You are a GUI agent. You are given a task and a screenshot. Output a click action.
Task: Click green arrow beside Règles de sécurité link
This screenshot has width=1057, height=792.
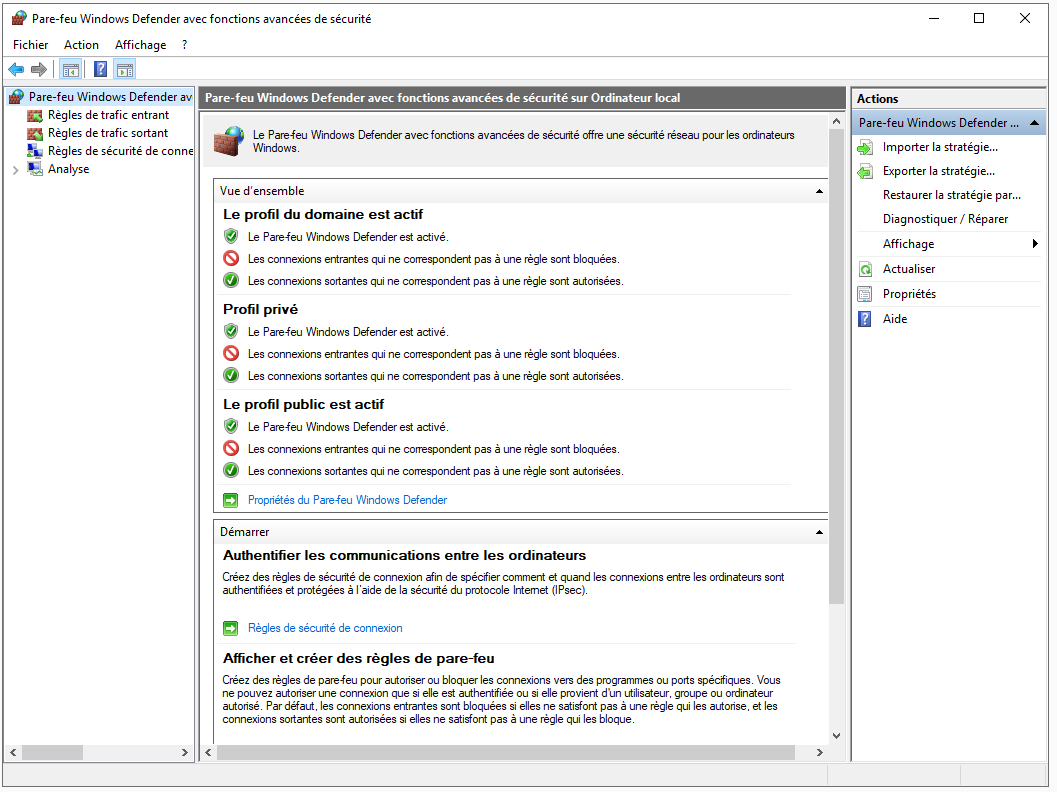click(x=231, y=628)
